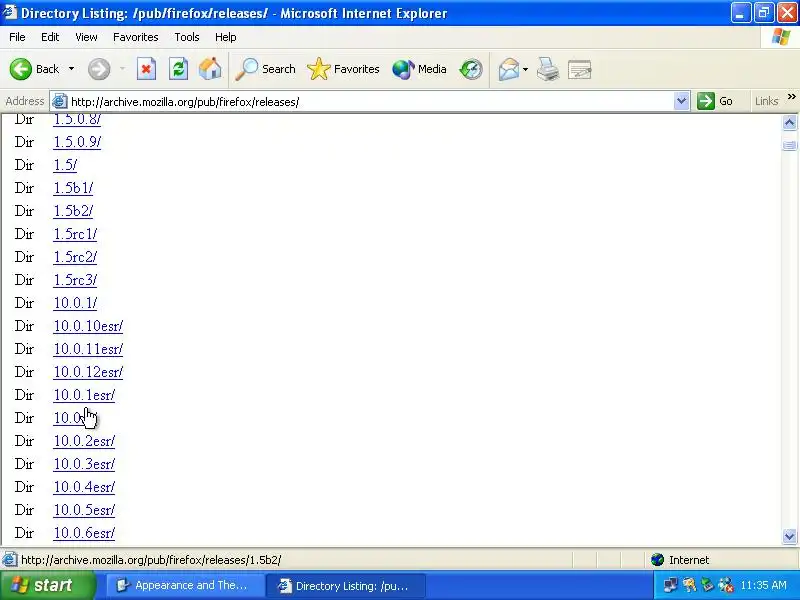The width and height of the screenshot is (800, 600).
Task: Open the Back history dropdown arrow
Action: (x=71, y=69)
